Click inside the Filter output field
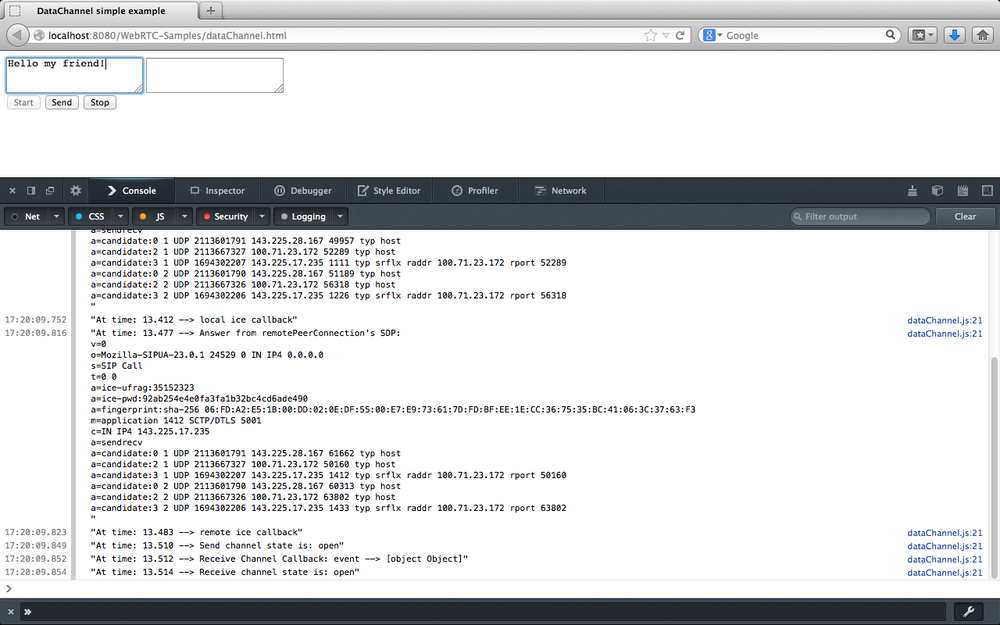 point(858,216)
